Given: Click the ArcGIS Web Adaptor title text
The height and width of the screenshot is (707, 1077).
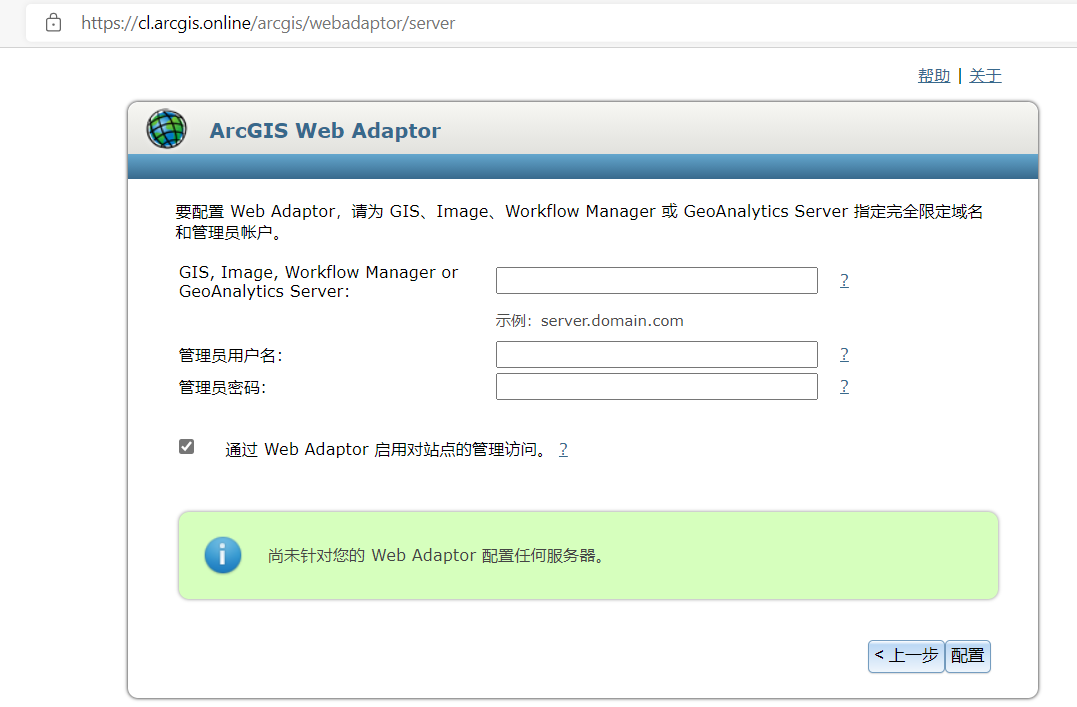Looking at the screenshot, I should pyautogui.click(x=325, y=130).
